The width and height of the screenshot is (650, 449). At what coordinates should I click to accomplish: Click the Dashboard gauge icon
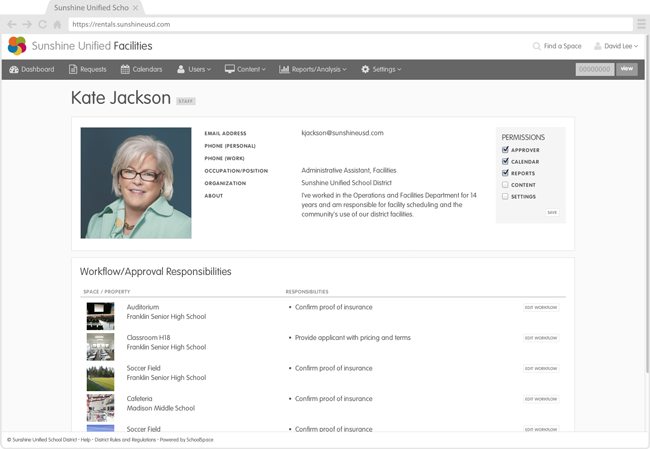click(x=14, y=69)
